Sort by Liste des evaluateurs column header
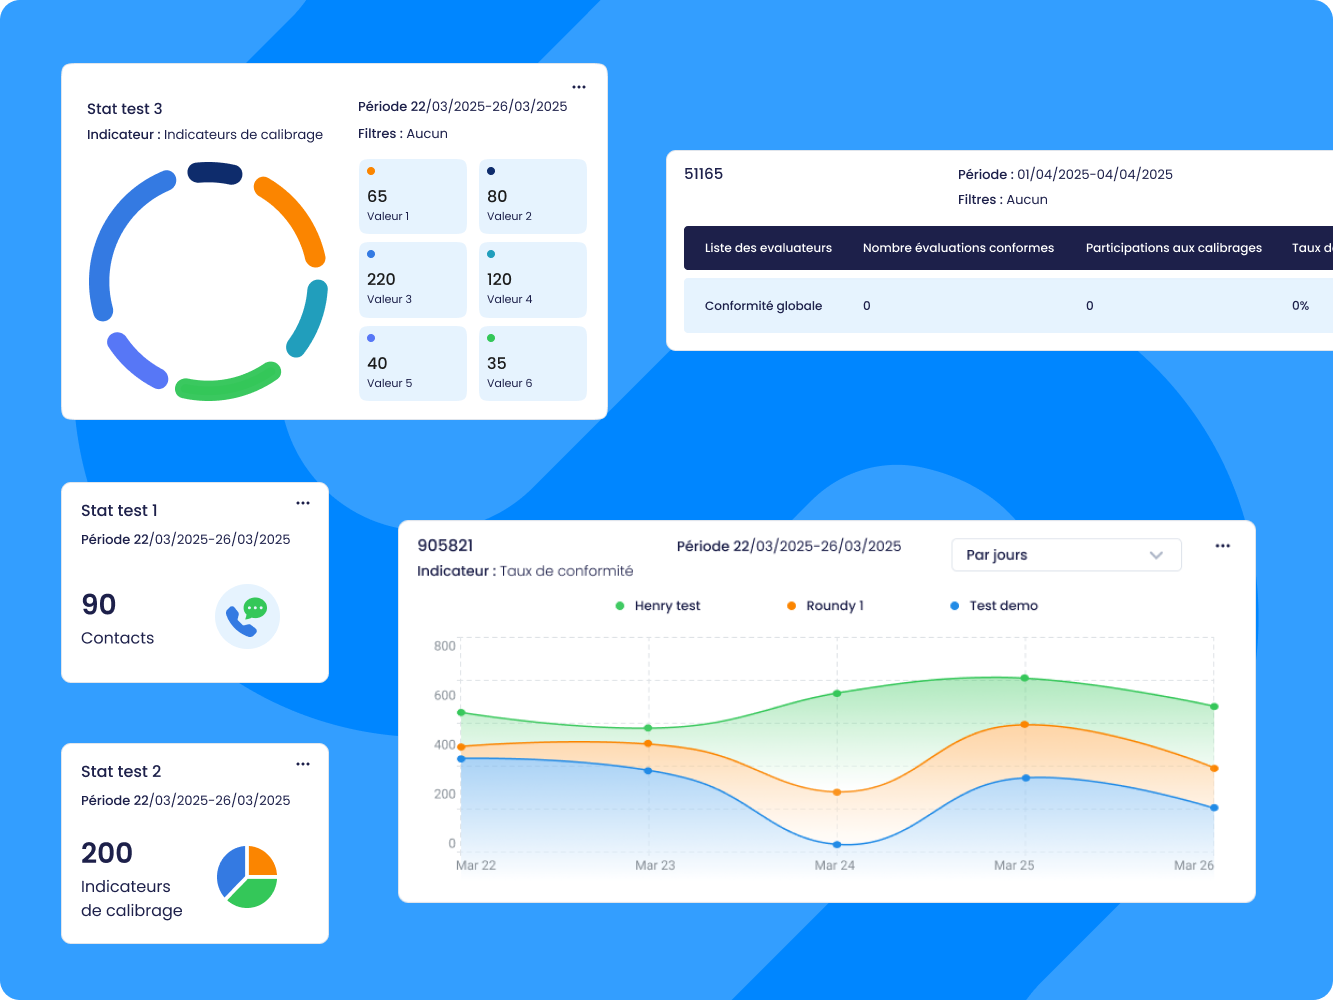This screenshot has width=1333, height=1000. point(768,248)
